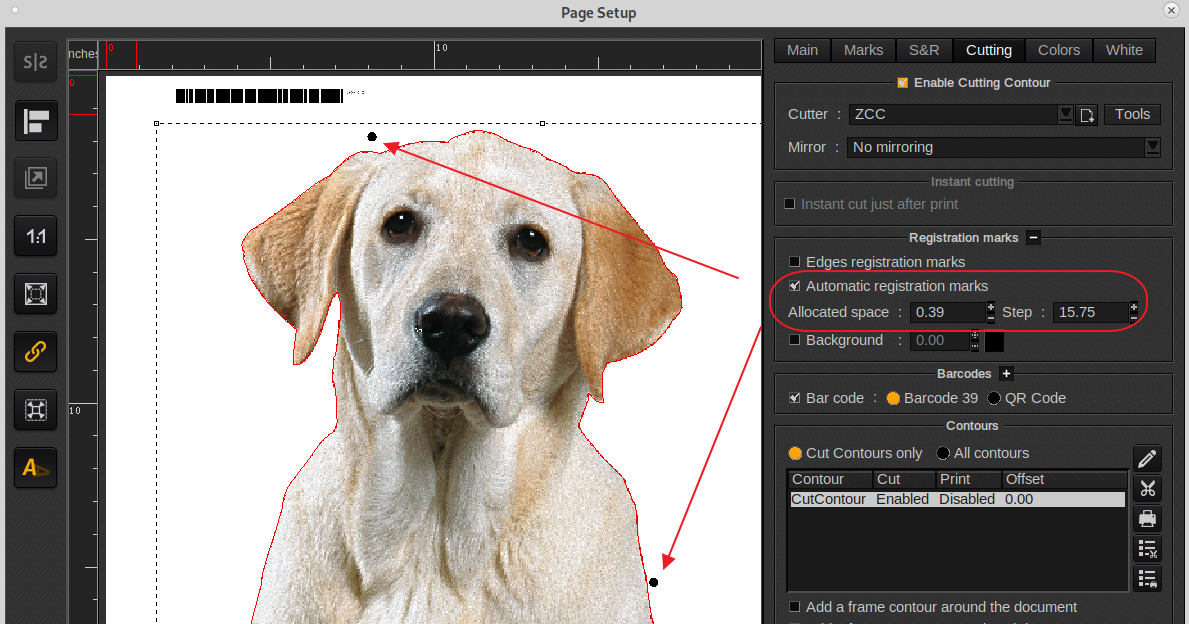Click the align-left layout icon in sidebar
Image resolution: width=1189 pixels, height=624 pixels.
coord(35,122)
